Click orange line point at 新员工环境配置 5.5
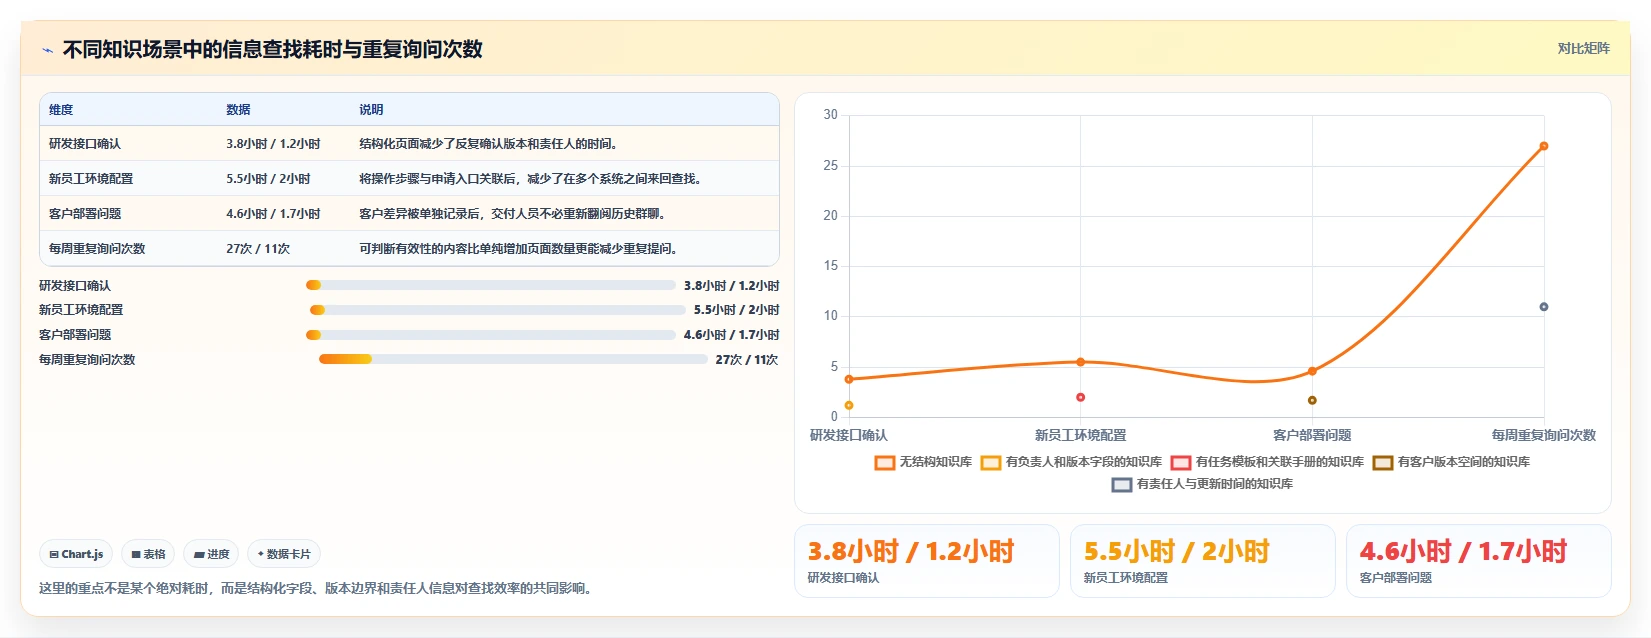Image resolution: width=1651 pixels, height=638 pixels. click(1081, 362)
